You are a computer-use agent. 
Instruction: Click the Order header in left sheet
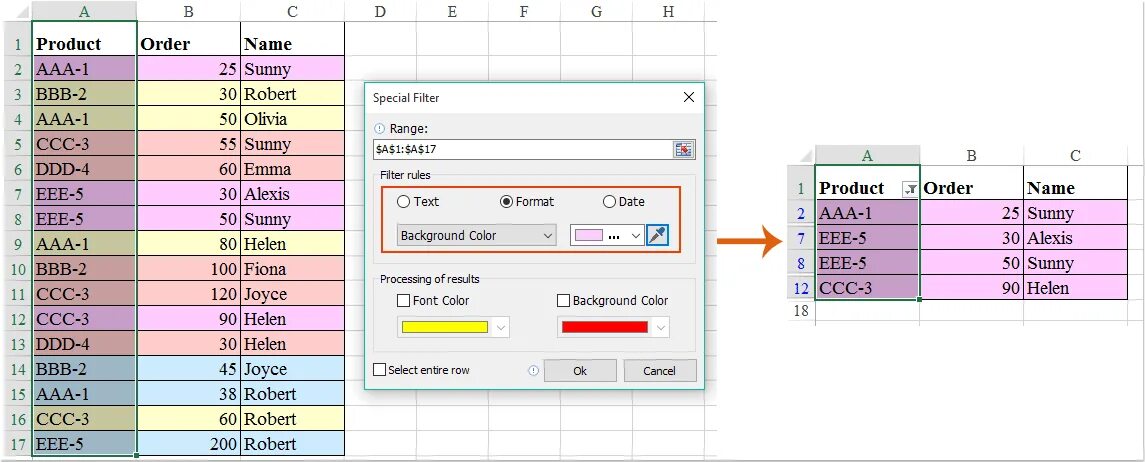coord(189,44)
